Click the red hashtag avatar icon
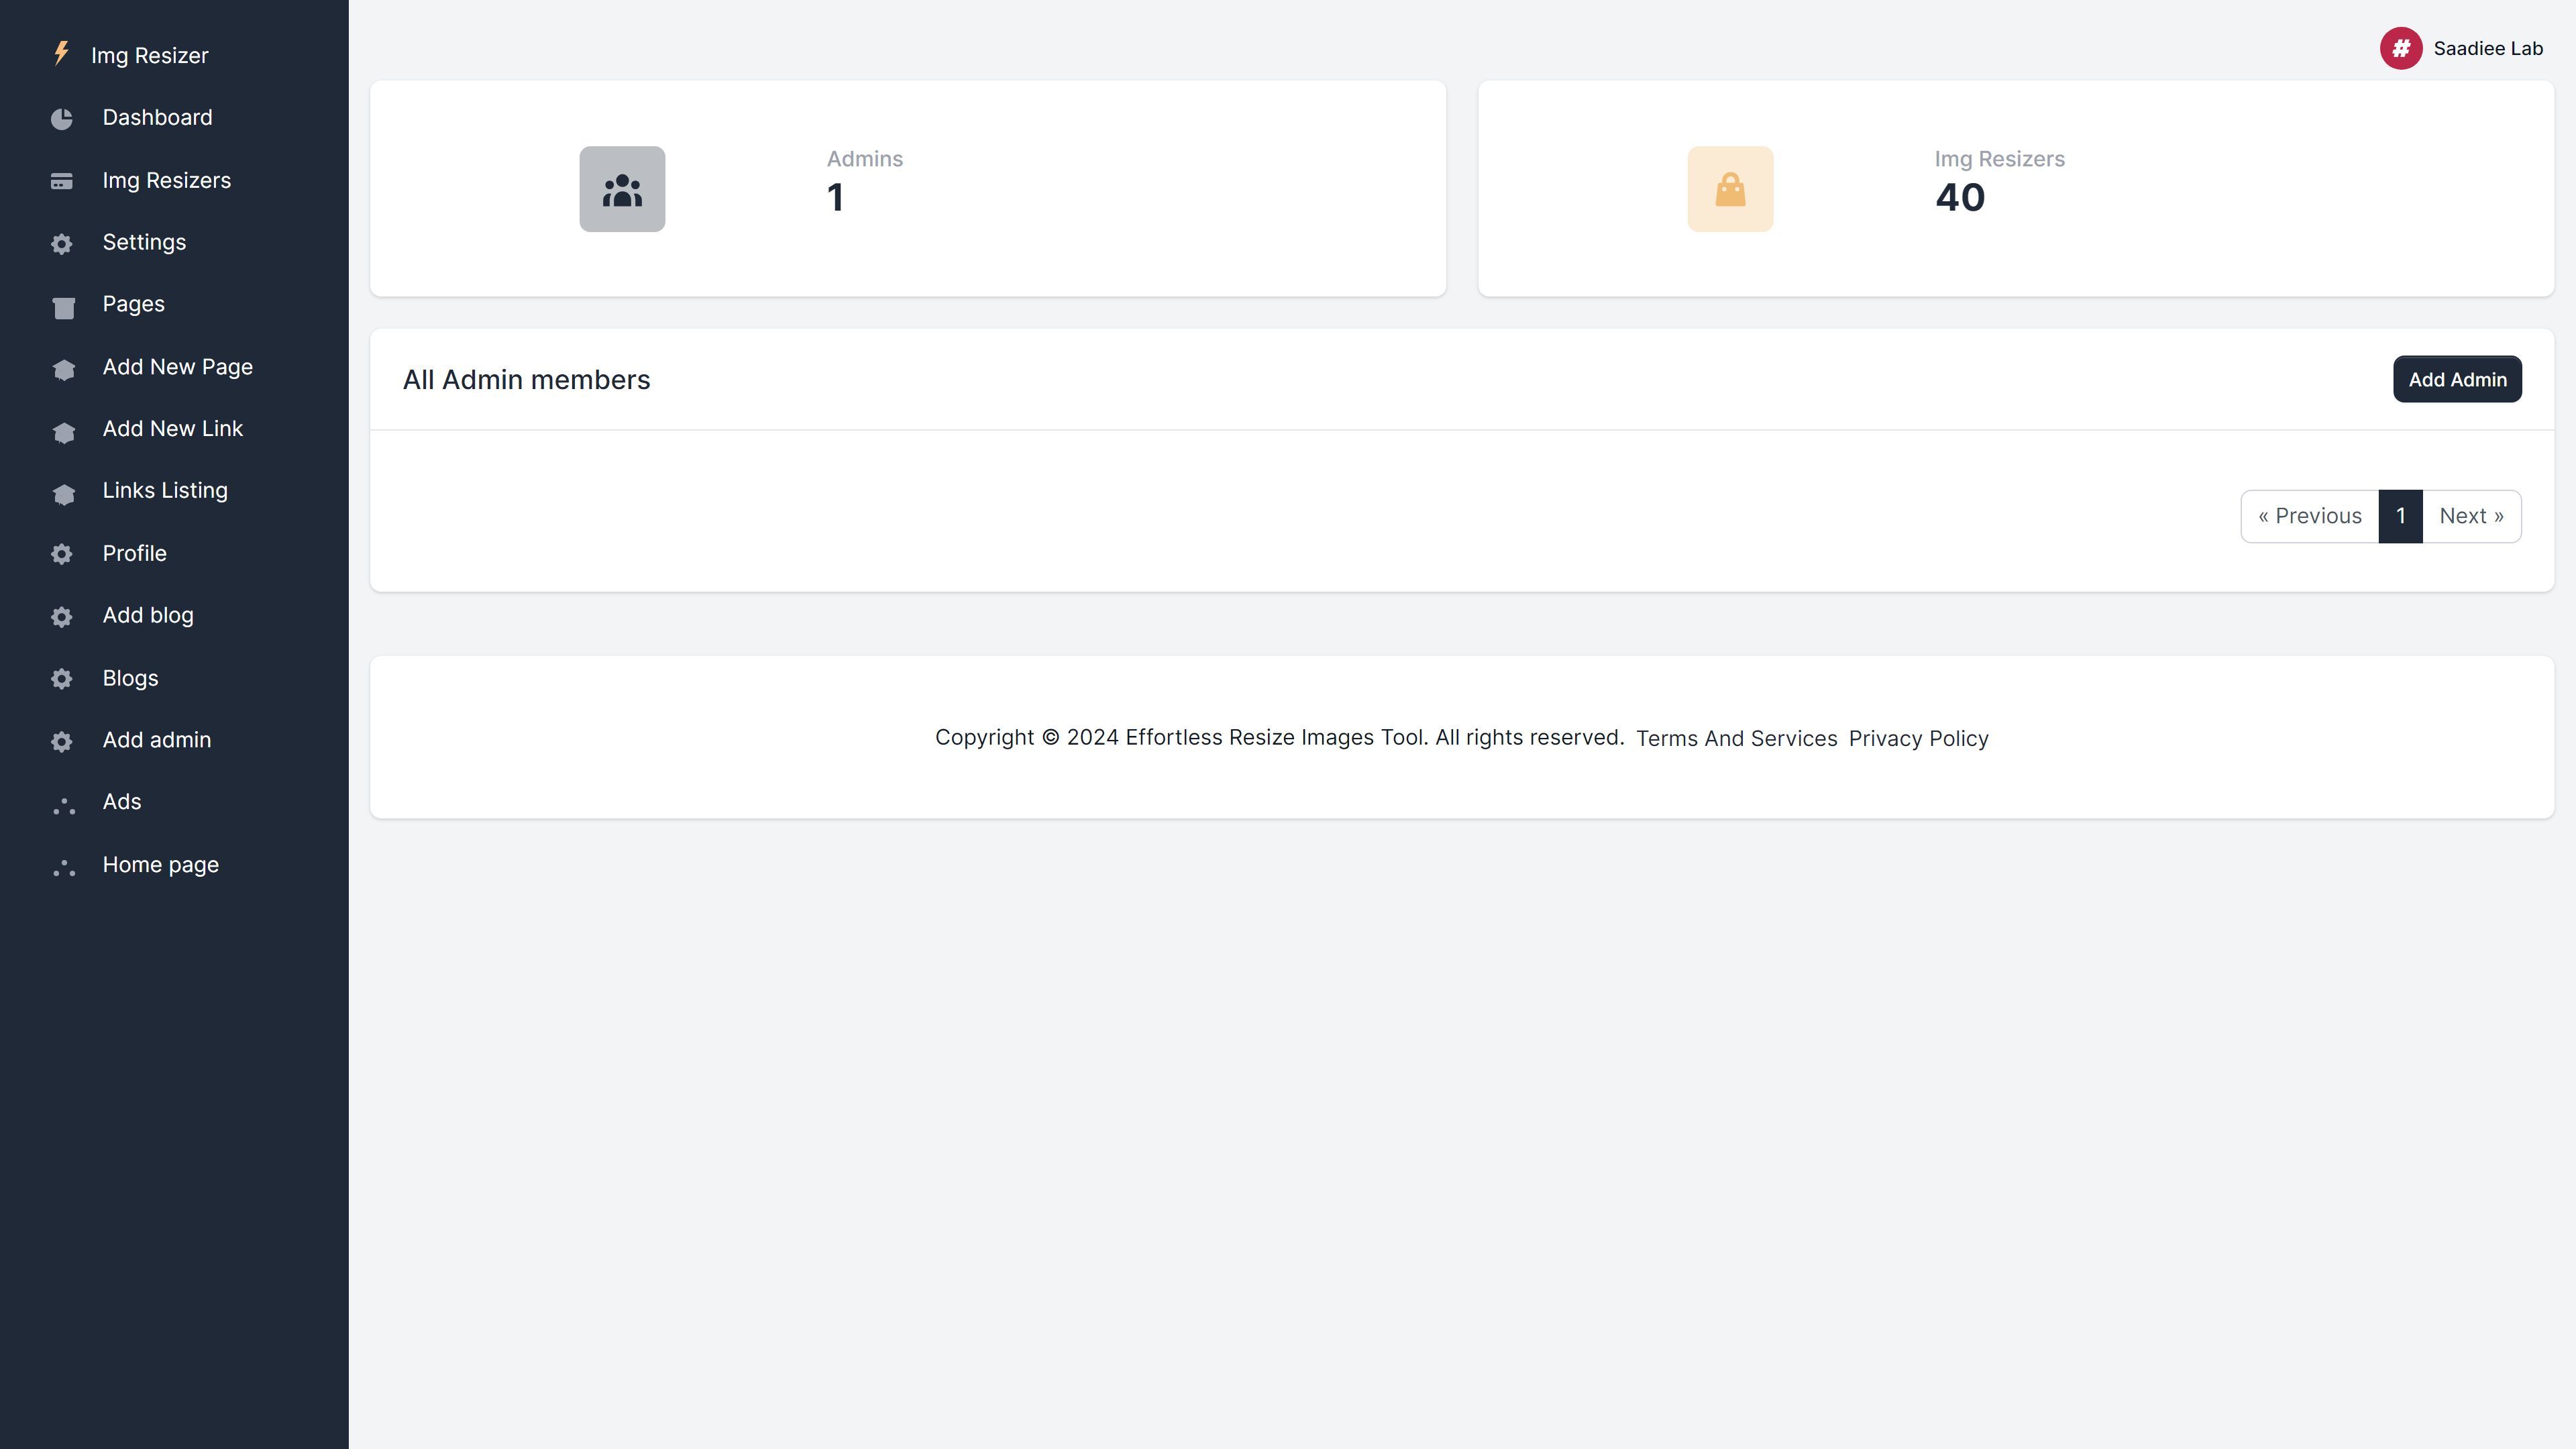The image size is (2576, 1449). pos(2400,48)
